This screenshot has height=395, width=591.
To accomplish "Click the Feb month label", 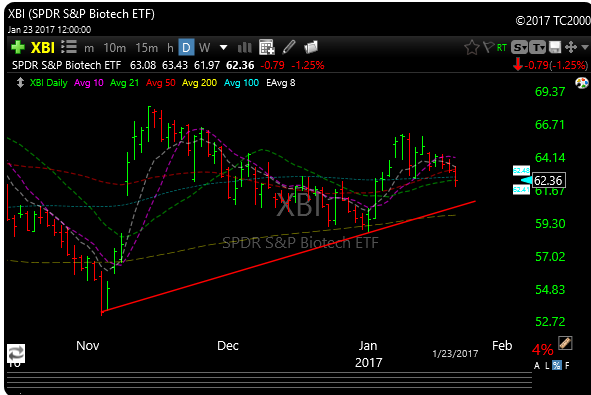I will point(502,346).
